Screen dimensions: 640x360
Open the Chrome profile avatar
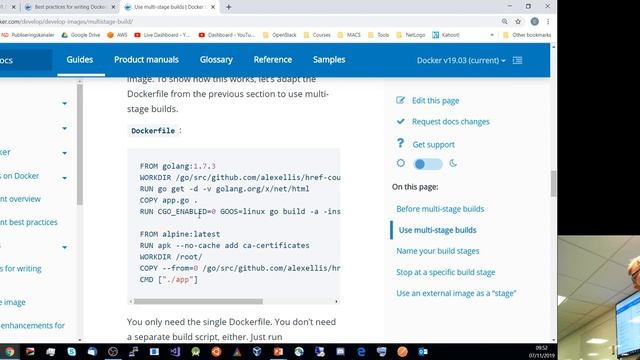(535, 22)
